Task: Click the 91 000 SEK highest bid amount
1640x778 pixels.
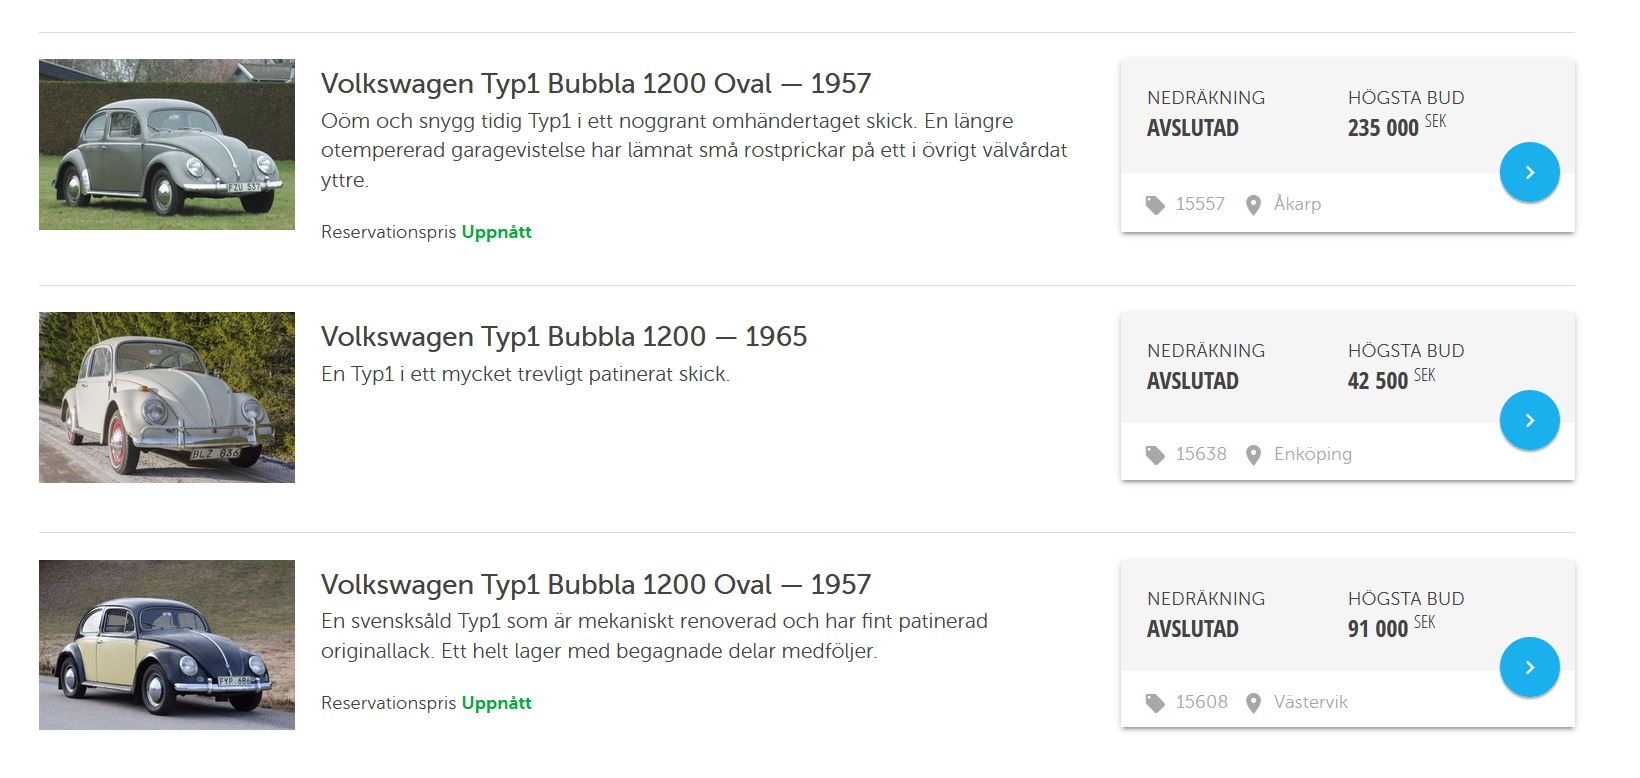Action: pos(1378,629)
